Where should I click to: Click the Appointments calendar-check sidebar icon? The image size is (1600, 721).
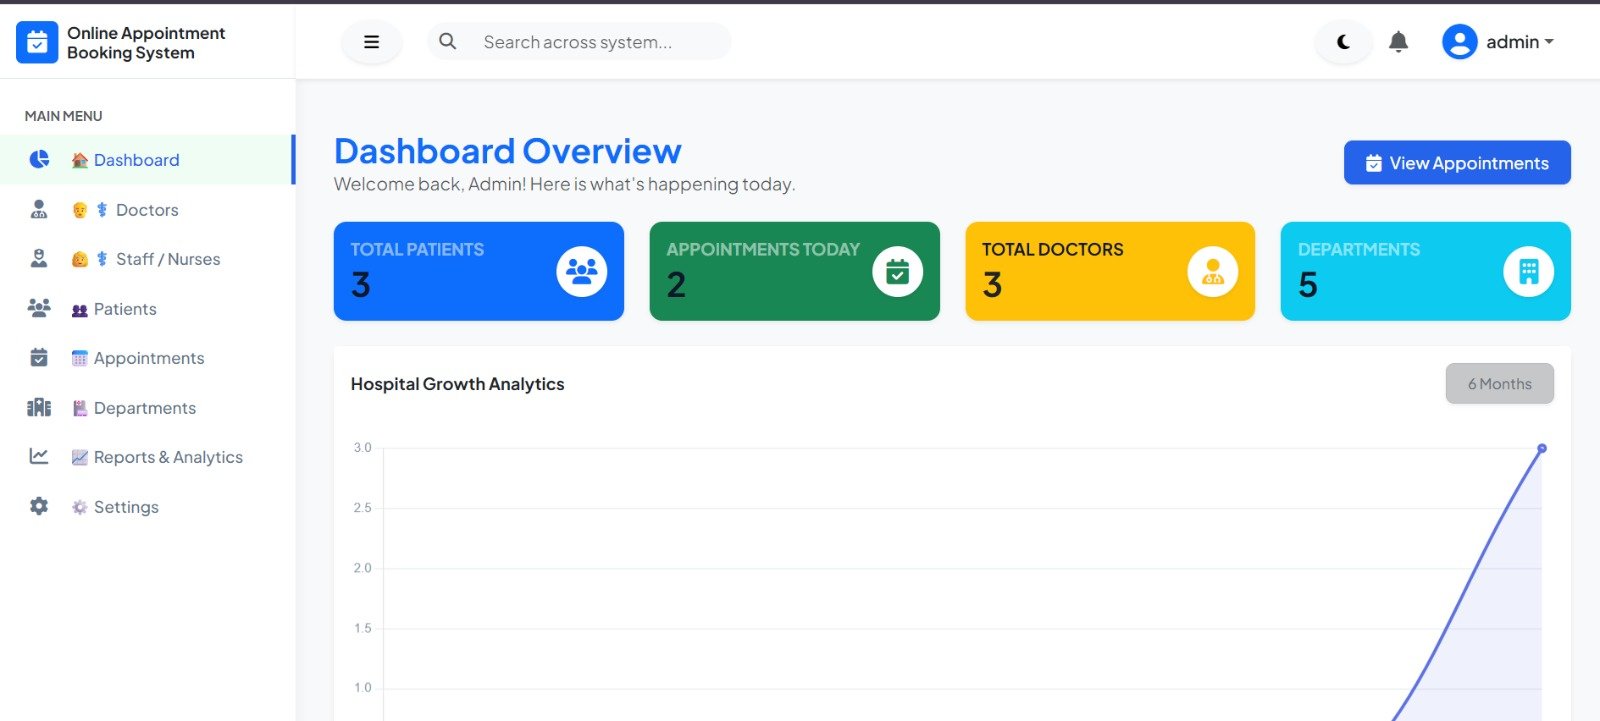click(x=39, y=357)
